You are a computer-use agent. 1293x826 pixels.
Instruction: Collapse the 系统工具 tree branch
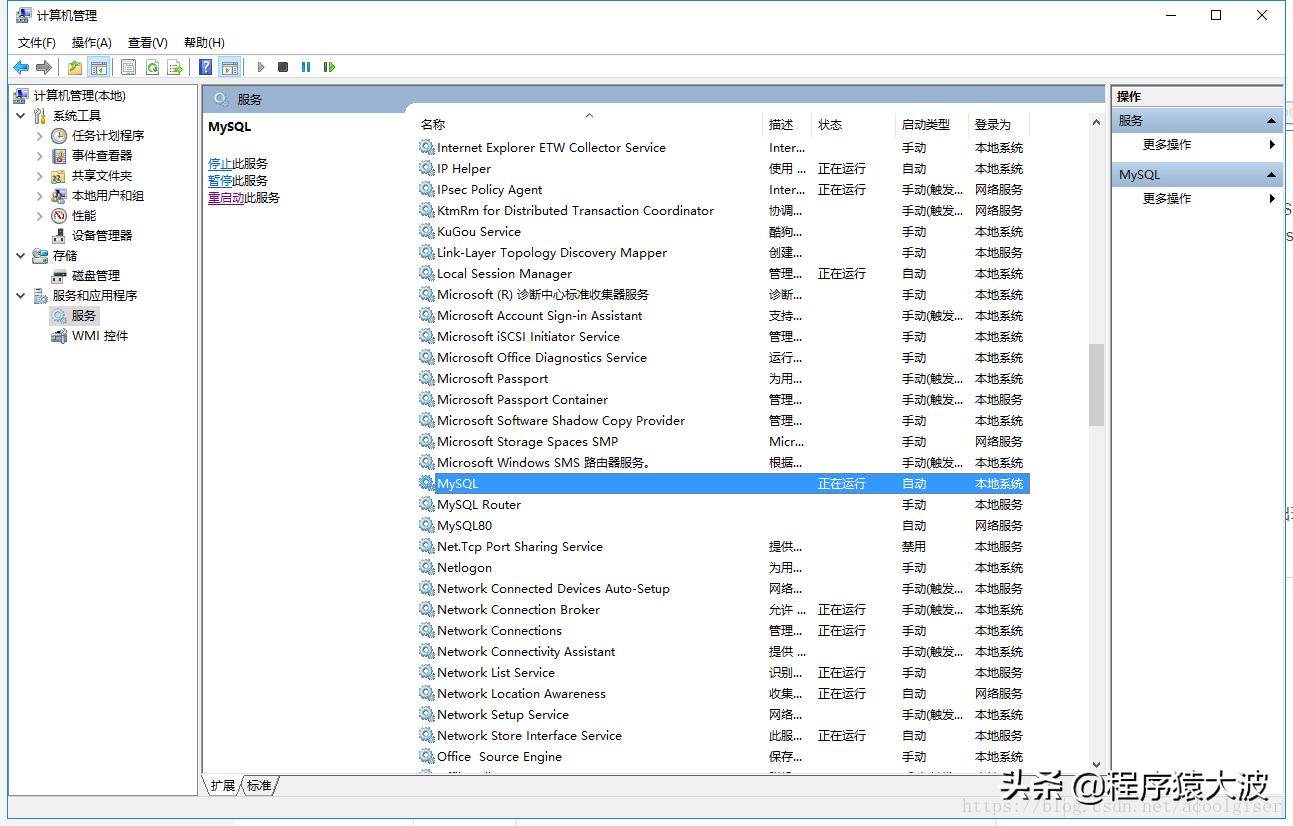(x=22, y=115)
